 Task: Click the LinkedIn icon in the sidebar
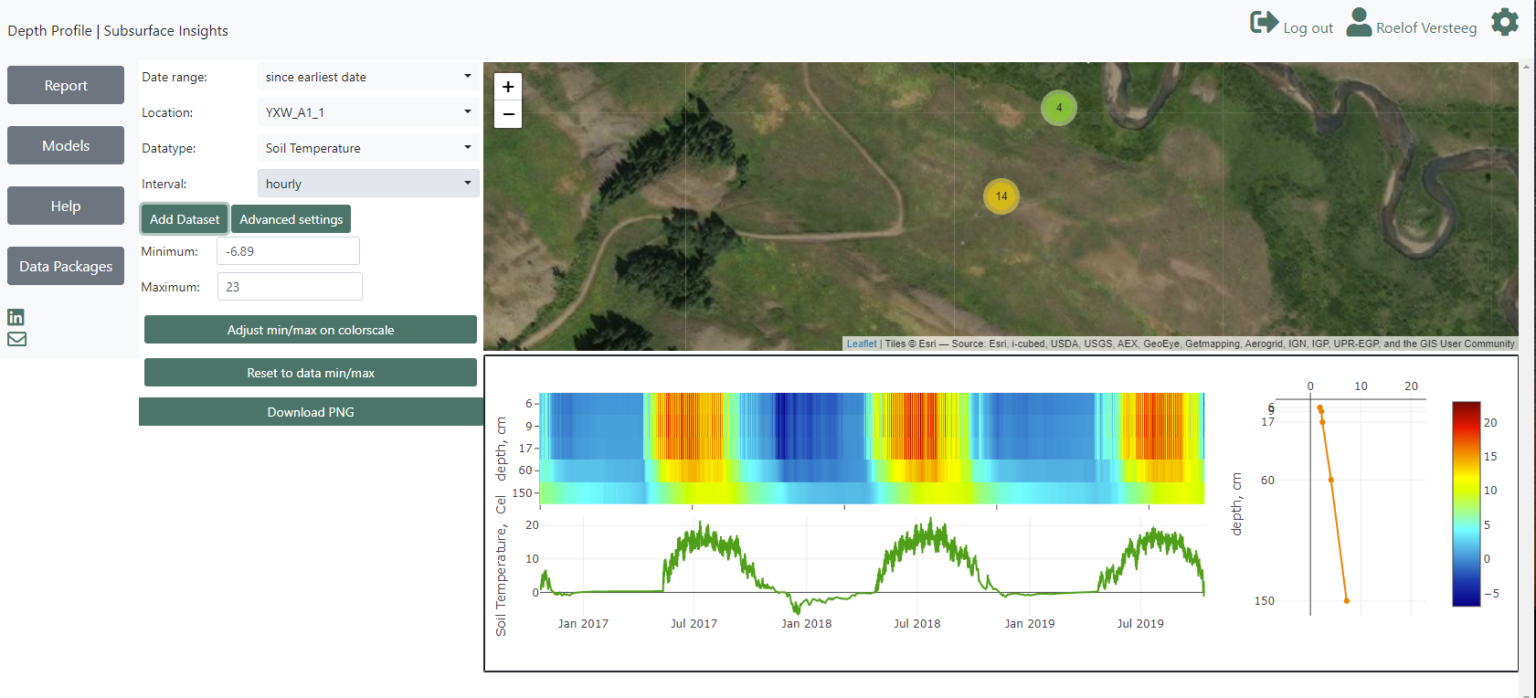[15, 316]
